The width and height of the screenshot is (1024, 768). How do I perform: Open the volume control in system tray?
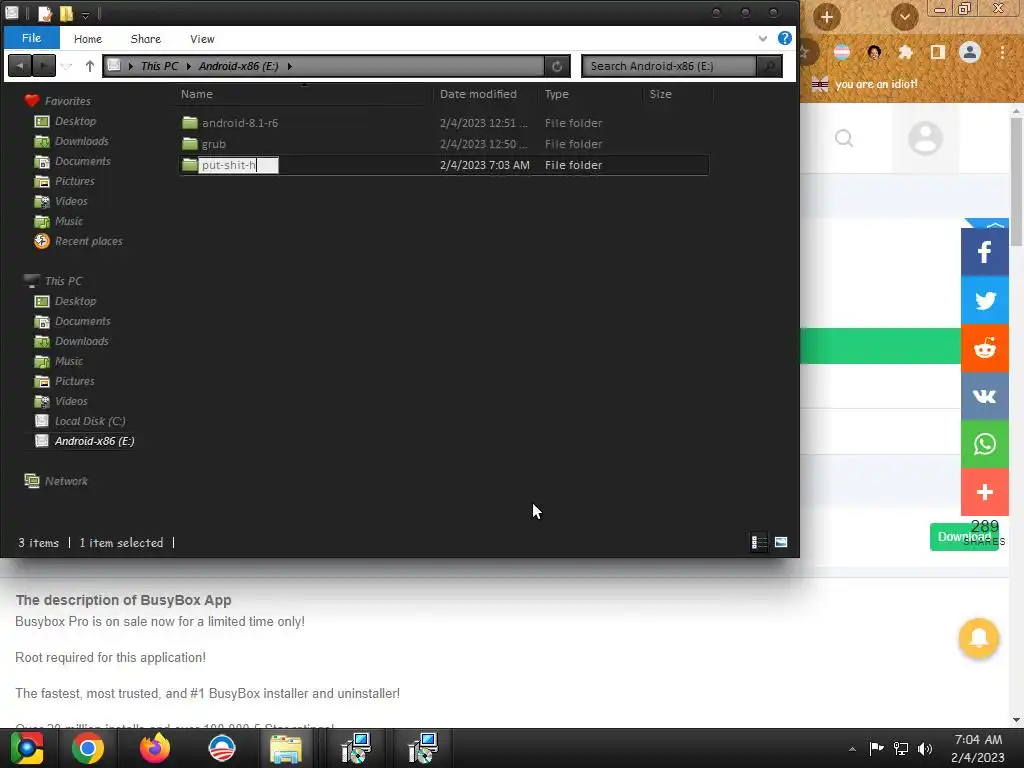pyautogui.click(x=924, y=748)
